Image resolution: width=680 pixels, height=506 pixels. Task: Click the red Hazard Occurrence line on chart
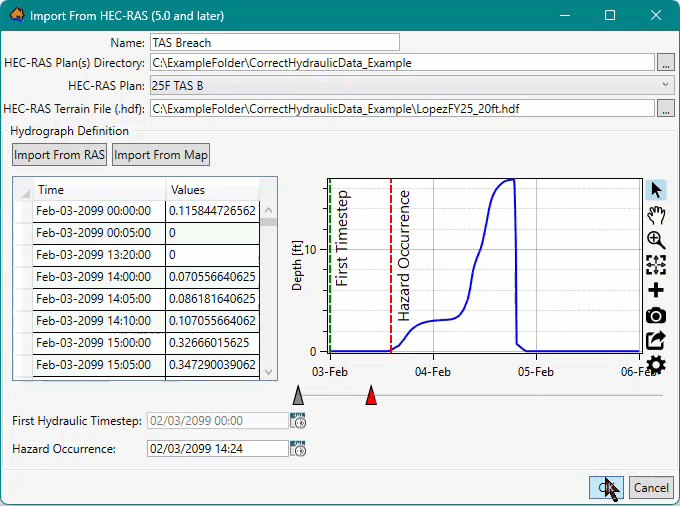coord(391,264)
